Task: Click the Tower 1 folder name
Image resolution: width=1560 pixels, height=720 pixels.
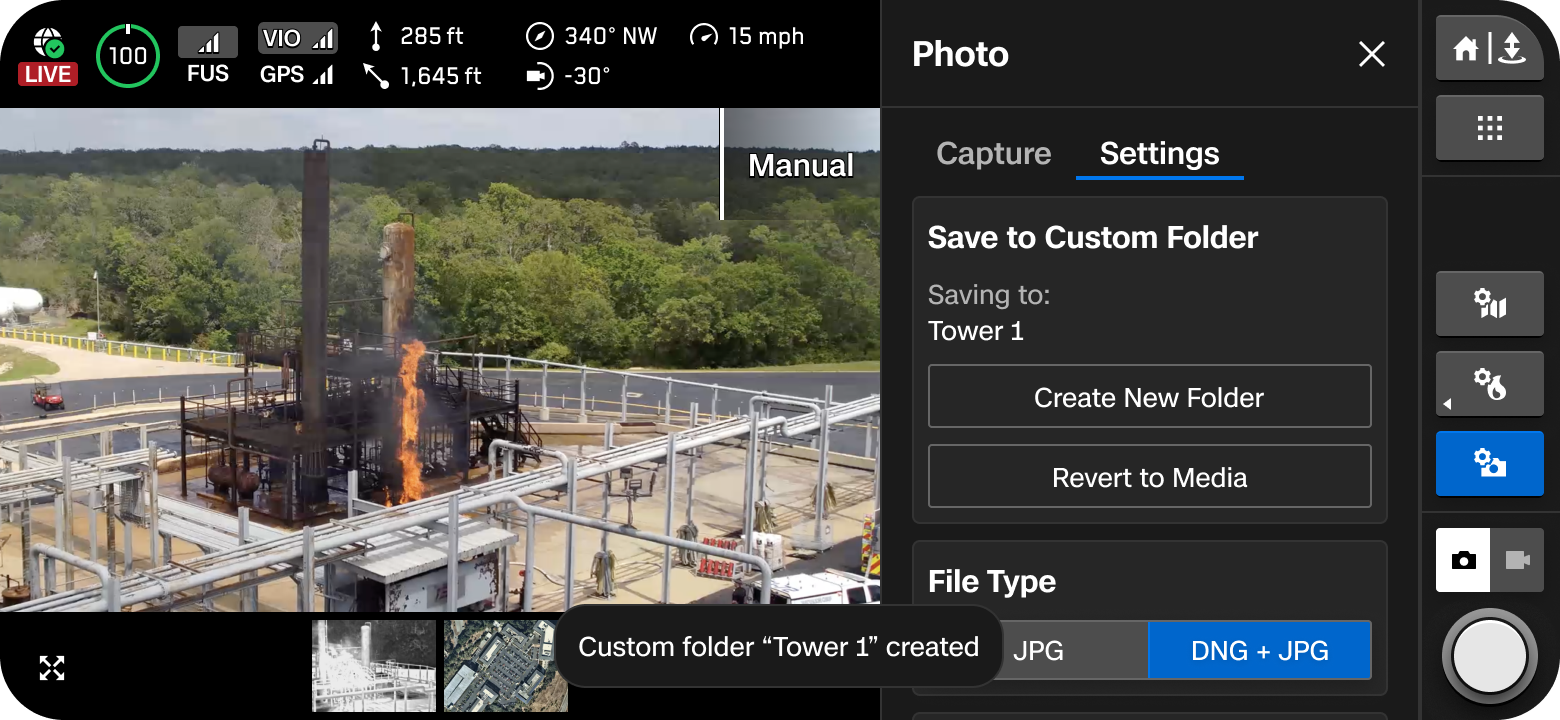Action: point(976,331)
